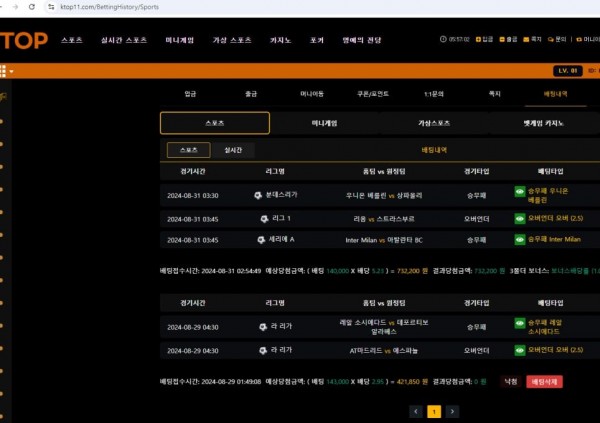
Task: Switch to the 미니게임 category tab
Action: pyautogui.click(x=324, y=123)
